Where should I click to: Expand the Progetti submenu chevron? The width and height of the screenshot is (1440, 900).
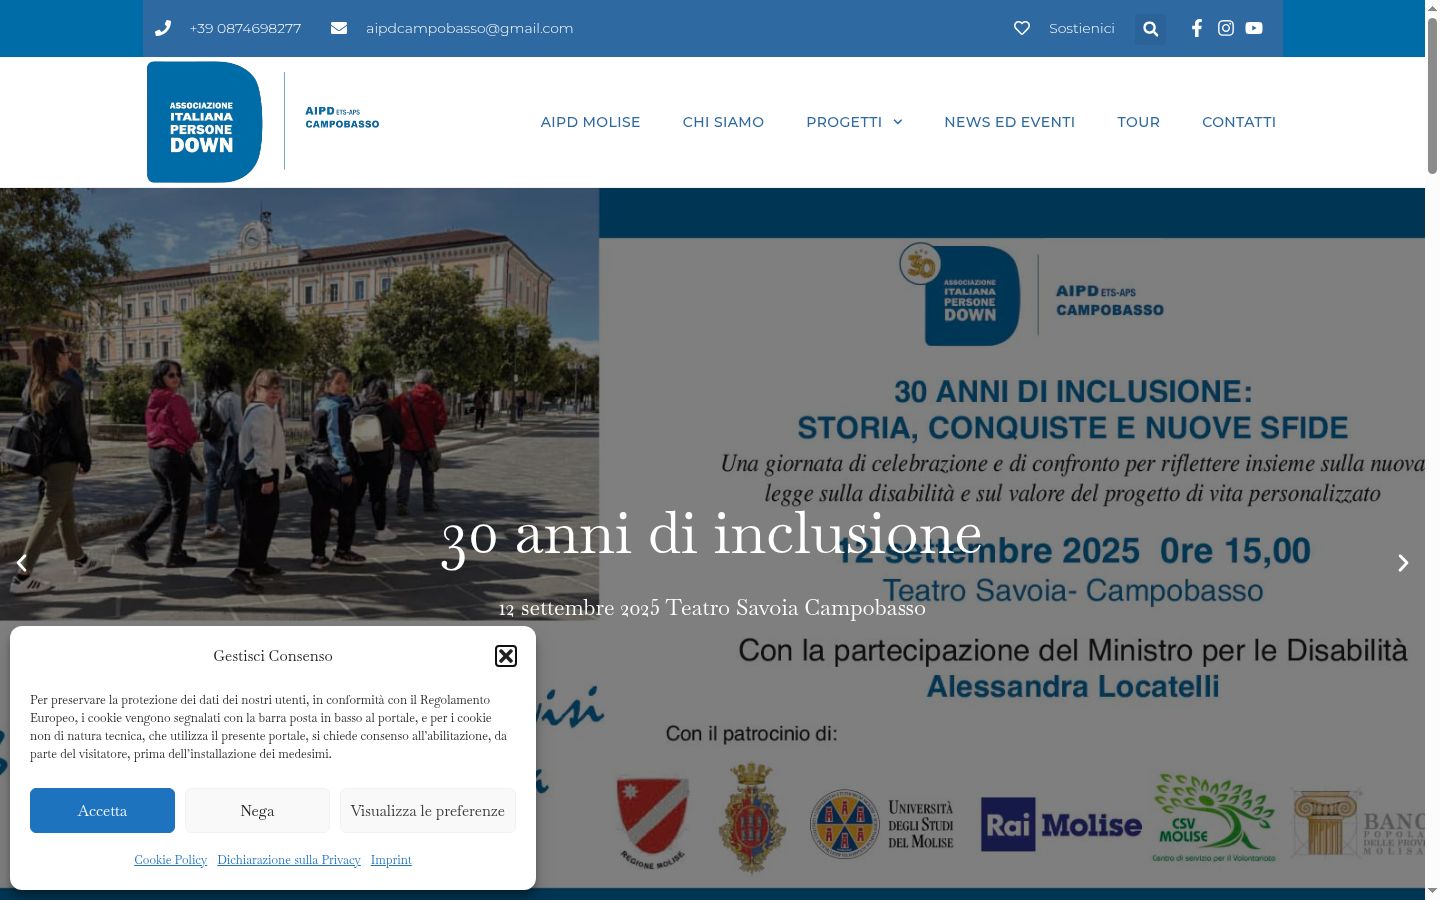(897, 122)
